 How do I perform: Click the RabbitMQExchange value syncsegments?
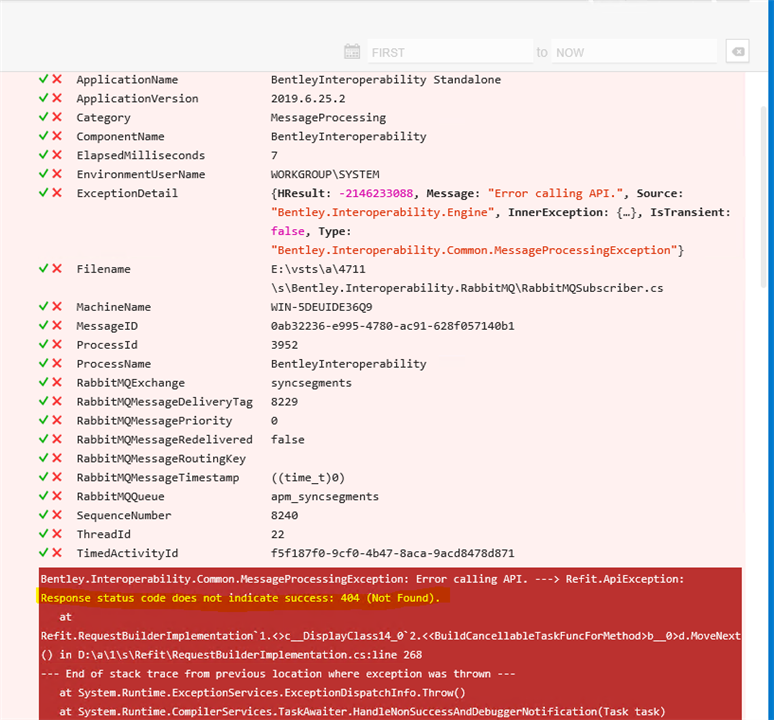(311, 383)
